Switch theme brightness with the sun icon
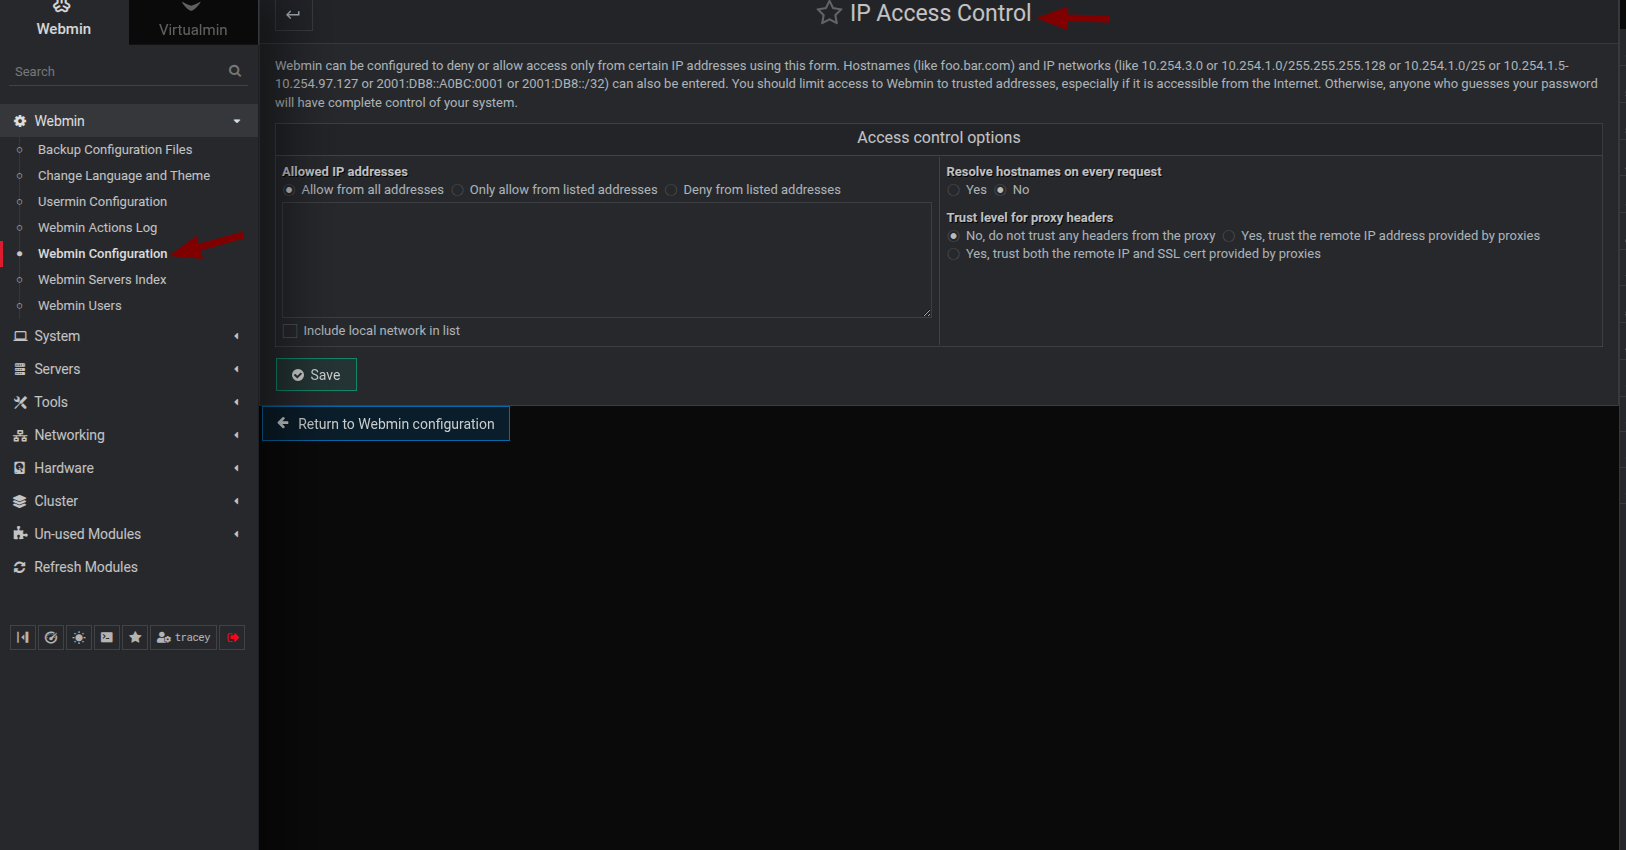The width and height of the screenshot is (1626, 850). pos(79,637)
